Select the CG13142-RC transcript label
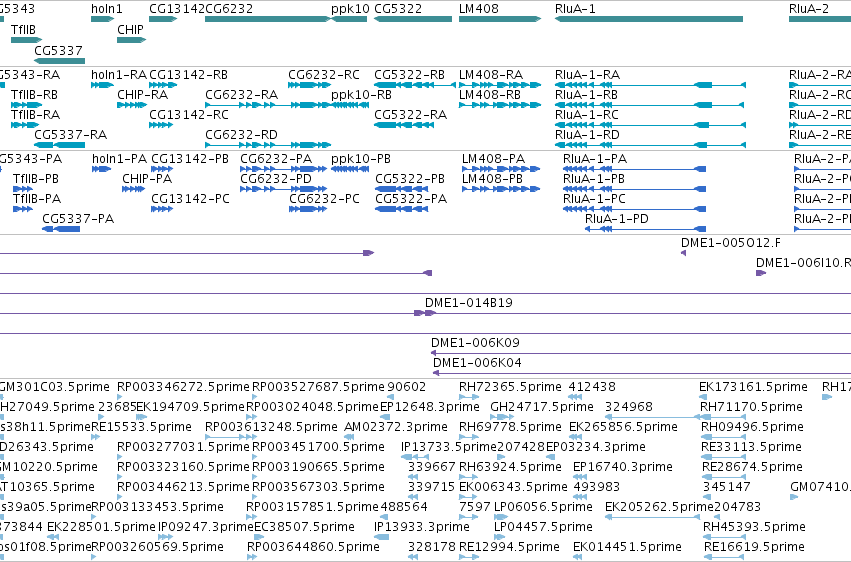Screen dimensions: 851x562 click(189, 115)
